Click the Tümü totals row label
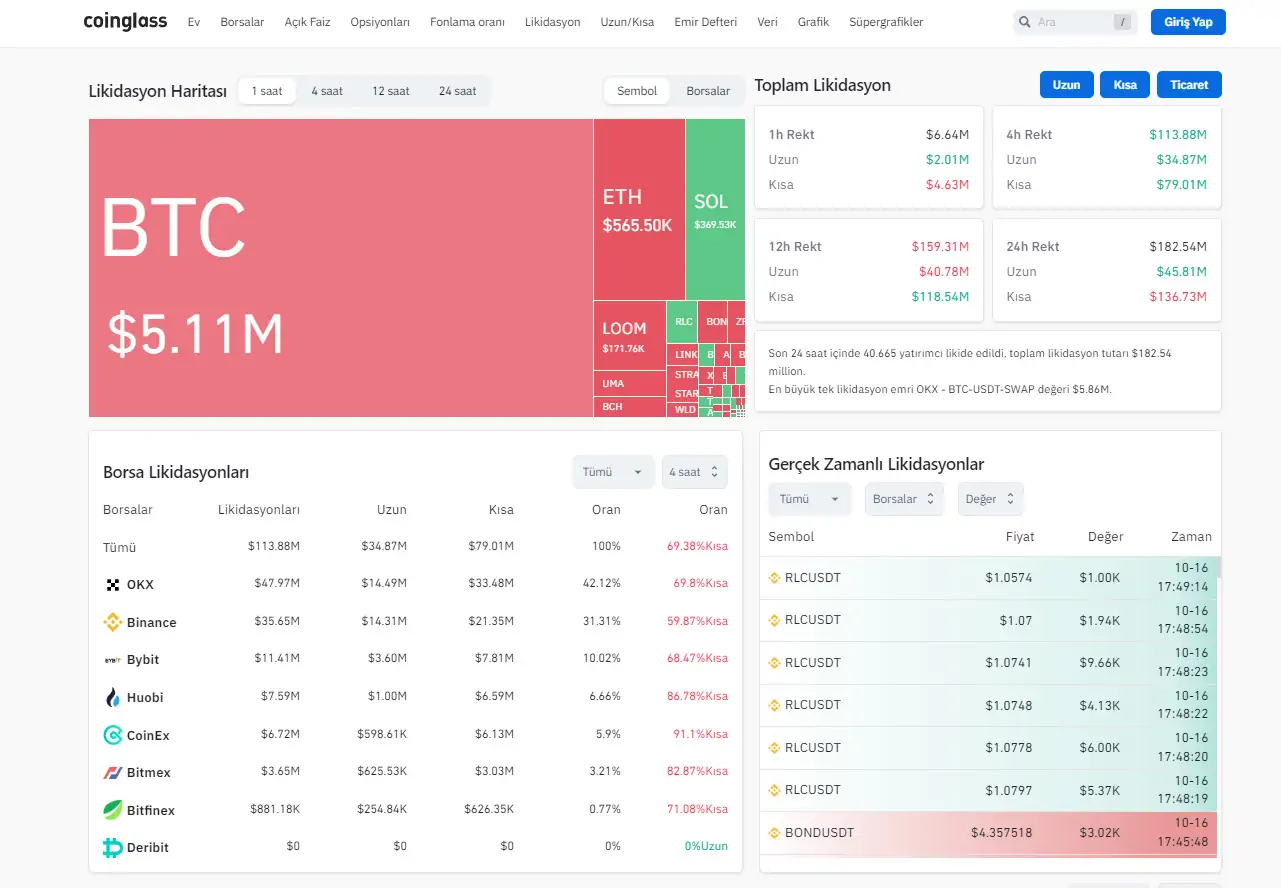The image size is (1281, 888). 119,547
